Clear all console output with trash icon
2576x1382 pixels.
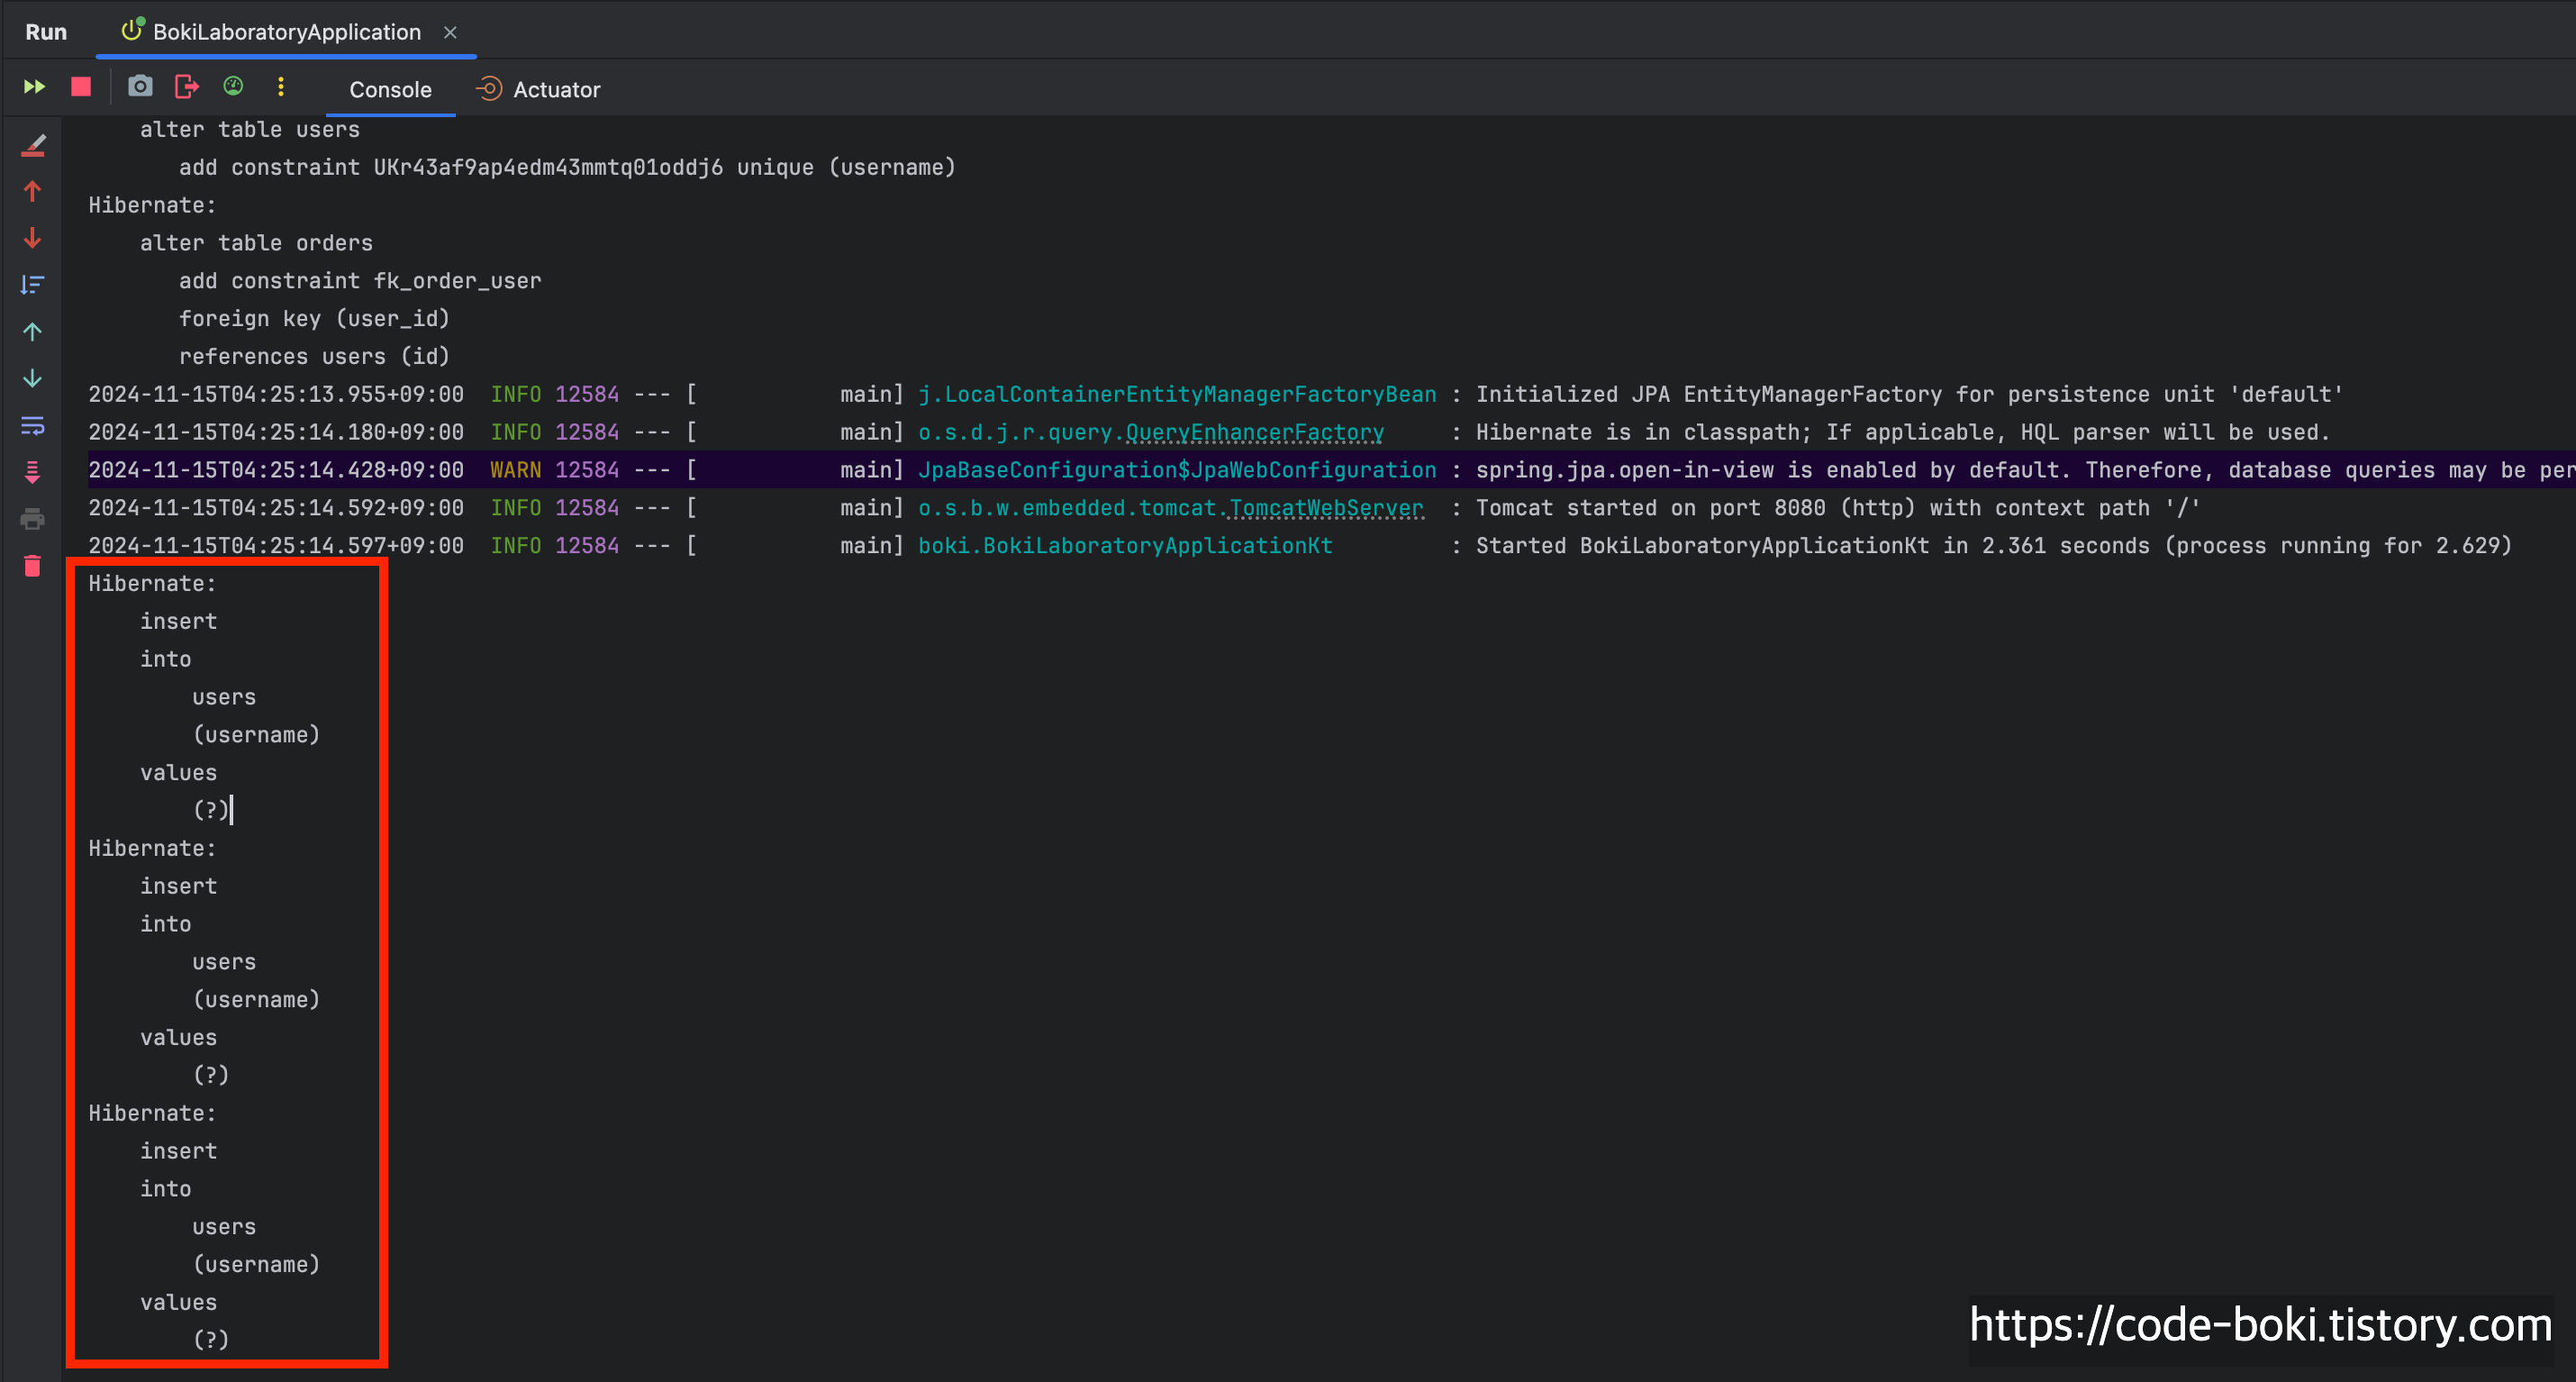tap(33, 566)
